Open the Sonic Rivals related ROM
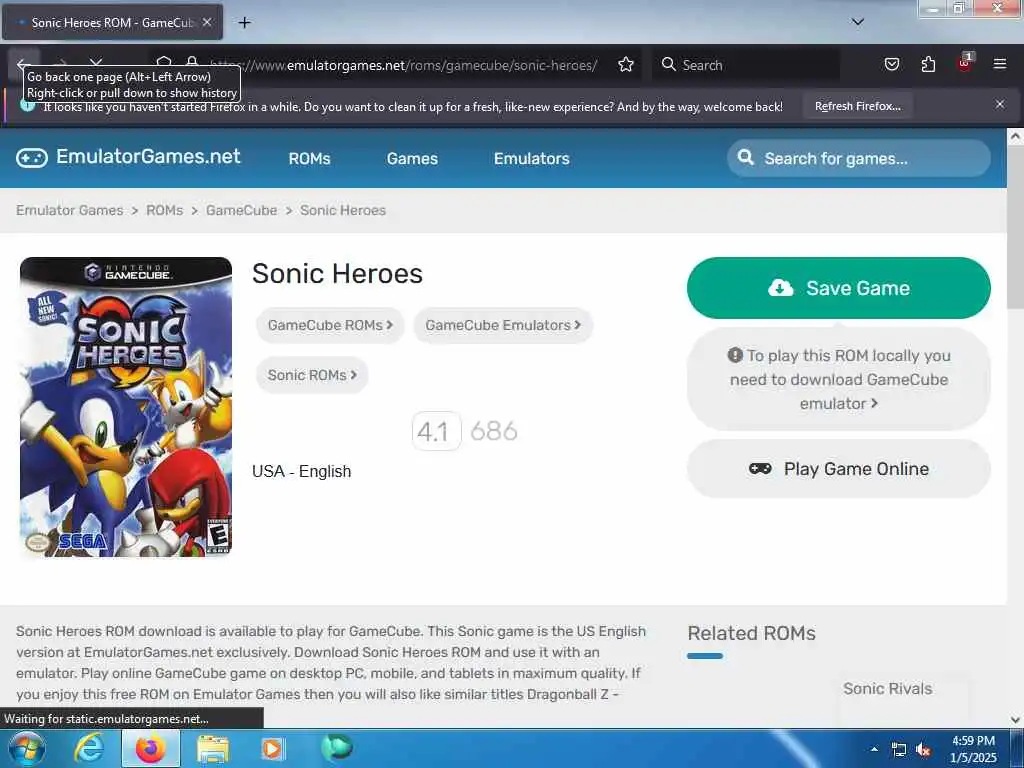 click(x=888, y=688)
